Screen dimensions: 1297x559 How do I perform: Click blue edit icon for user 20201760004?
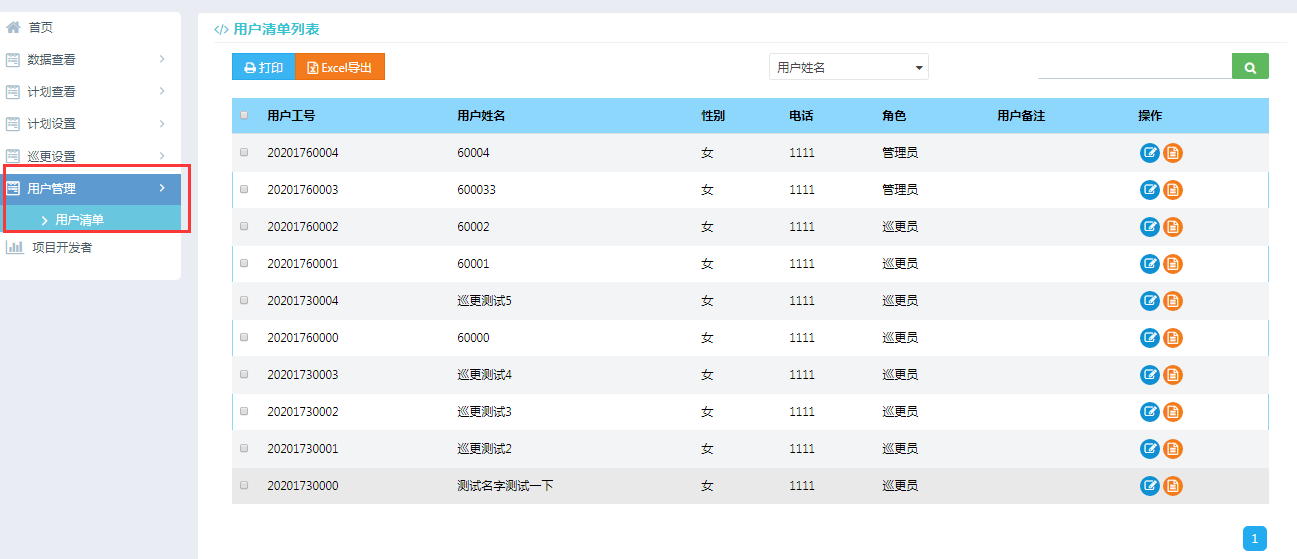pos(1150,153)
